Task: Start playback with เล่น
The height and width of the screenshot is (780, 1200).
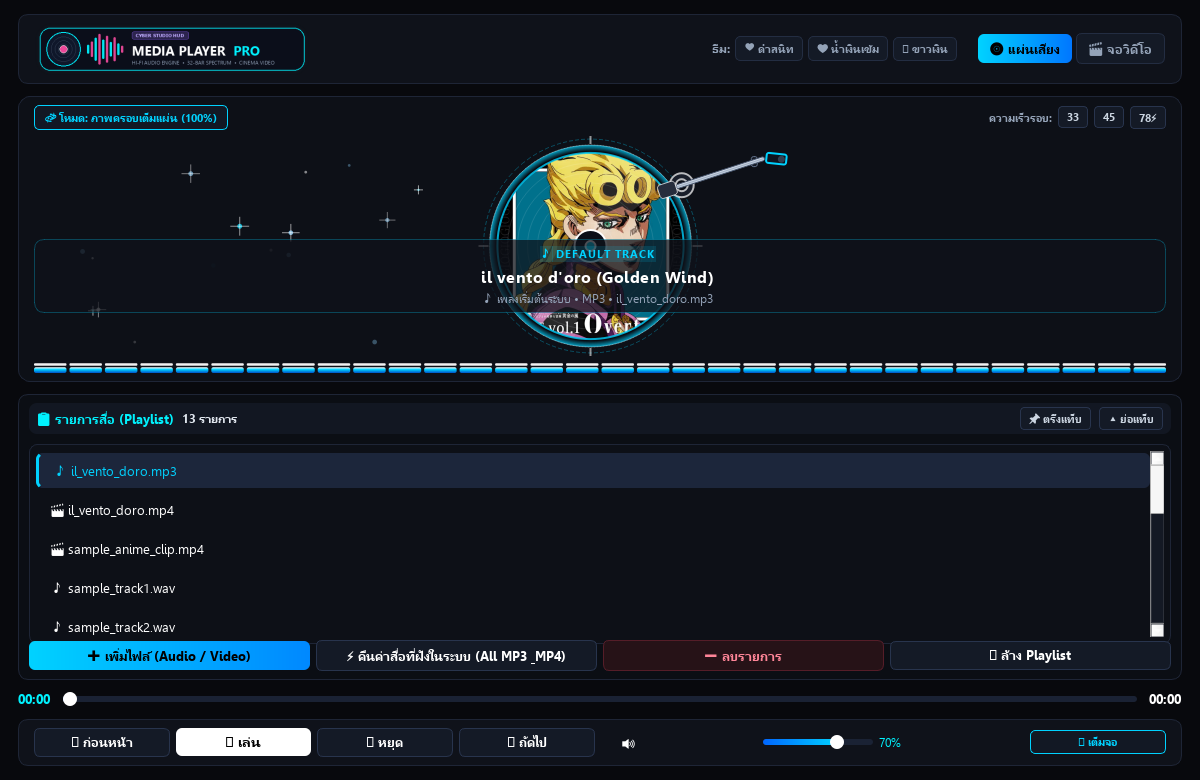Action: pos(243,742)
